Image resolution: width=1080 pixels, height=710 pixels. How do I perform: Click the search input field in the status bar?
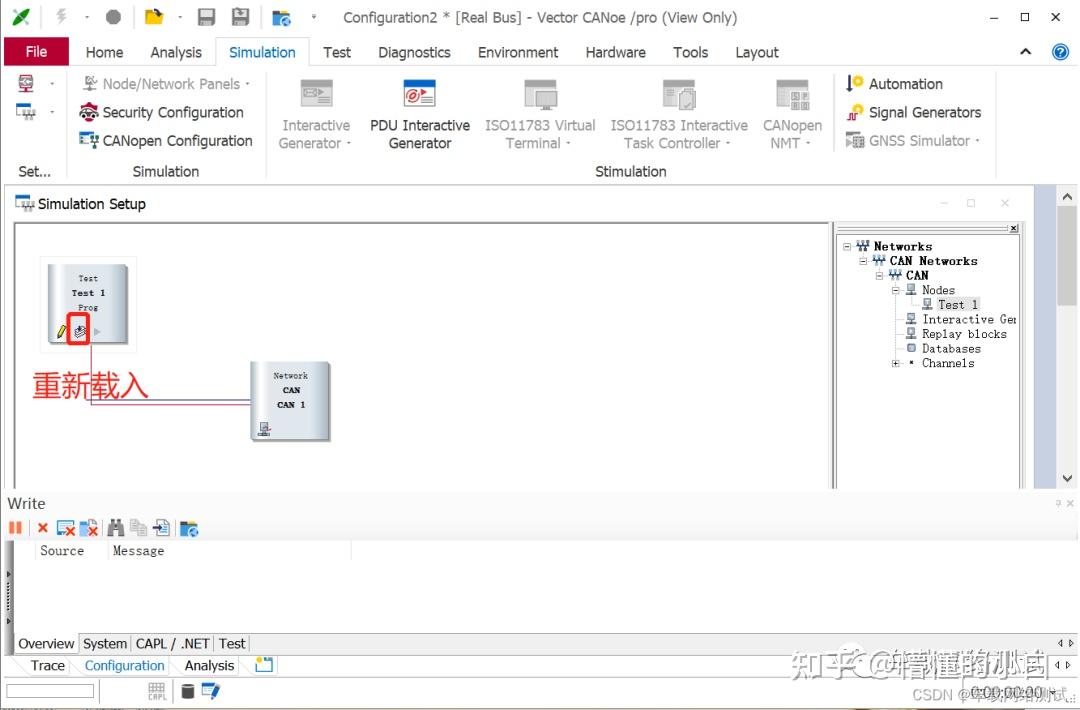(50, 690)
